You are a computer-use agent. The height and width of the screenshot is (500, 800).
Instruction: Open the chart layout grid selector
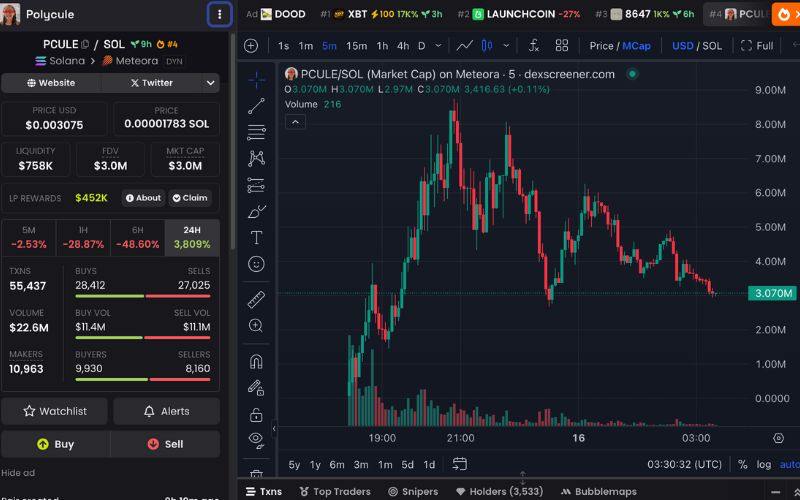pos(562,46)
